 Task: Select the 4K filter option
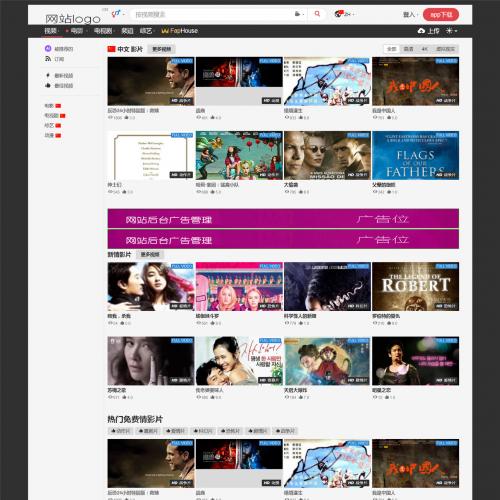(424, 49)
